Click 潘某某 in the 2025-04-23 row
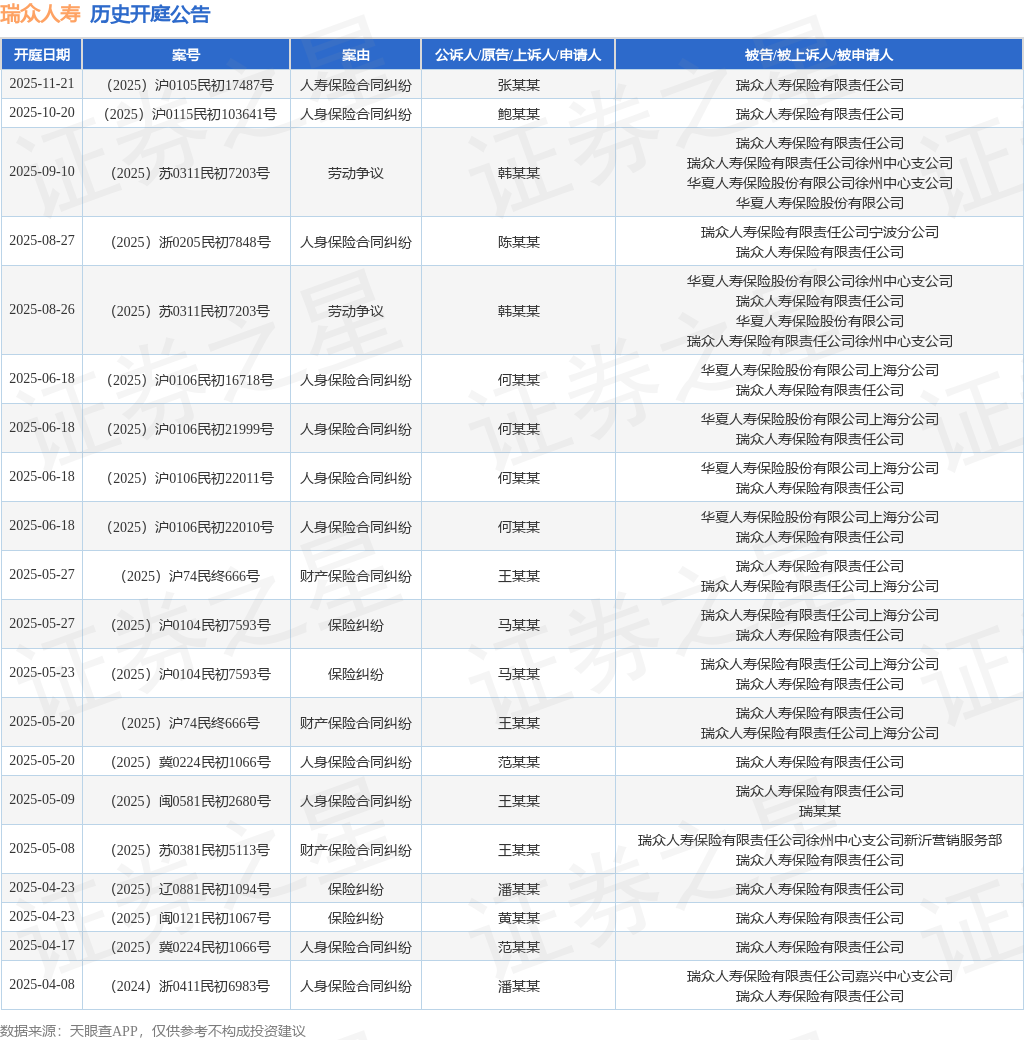This screenshot has width=1024, height=1040. pyautogui.click(x=519, y=889)
